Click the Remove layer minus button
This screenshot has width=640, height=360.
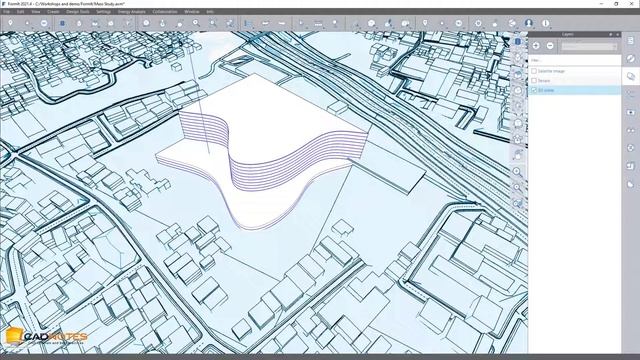550,46
